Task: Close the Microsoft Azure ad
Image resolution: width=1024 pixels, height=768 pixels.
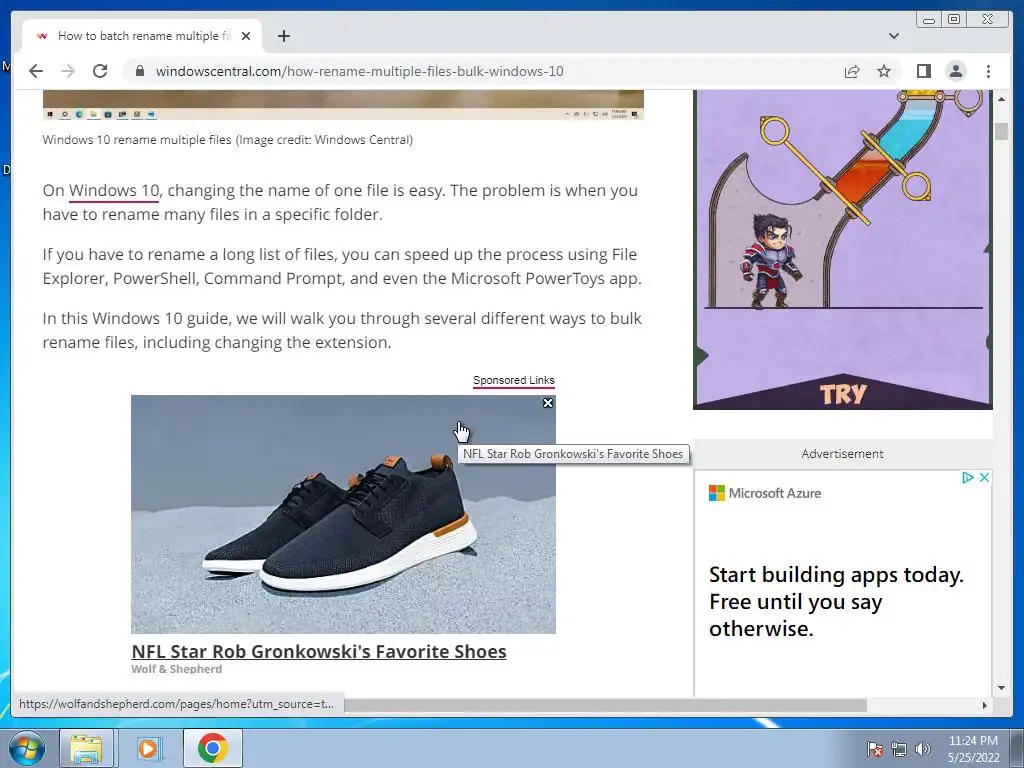Action: pos(984,477)
